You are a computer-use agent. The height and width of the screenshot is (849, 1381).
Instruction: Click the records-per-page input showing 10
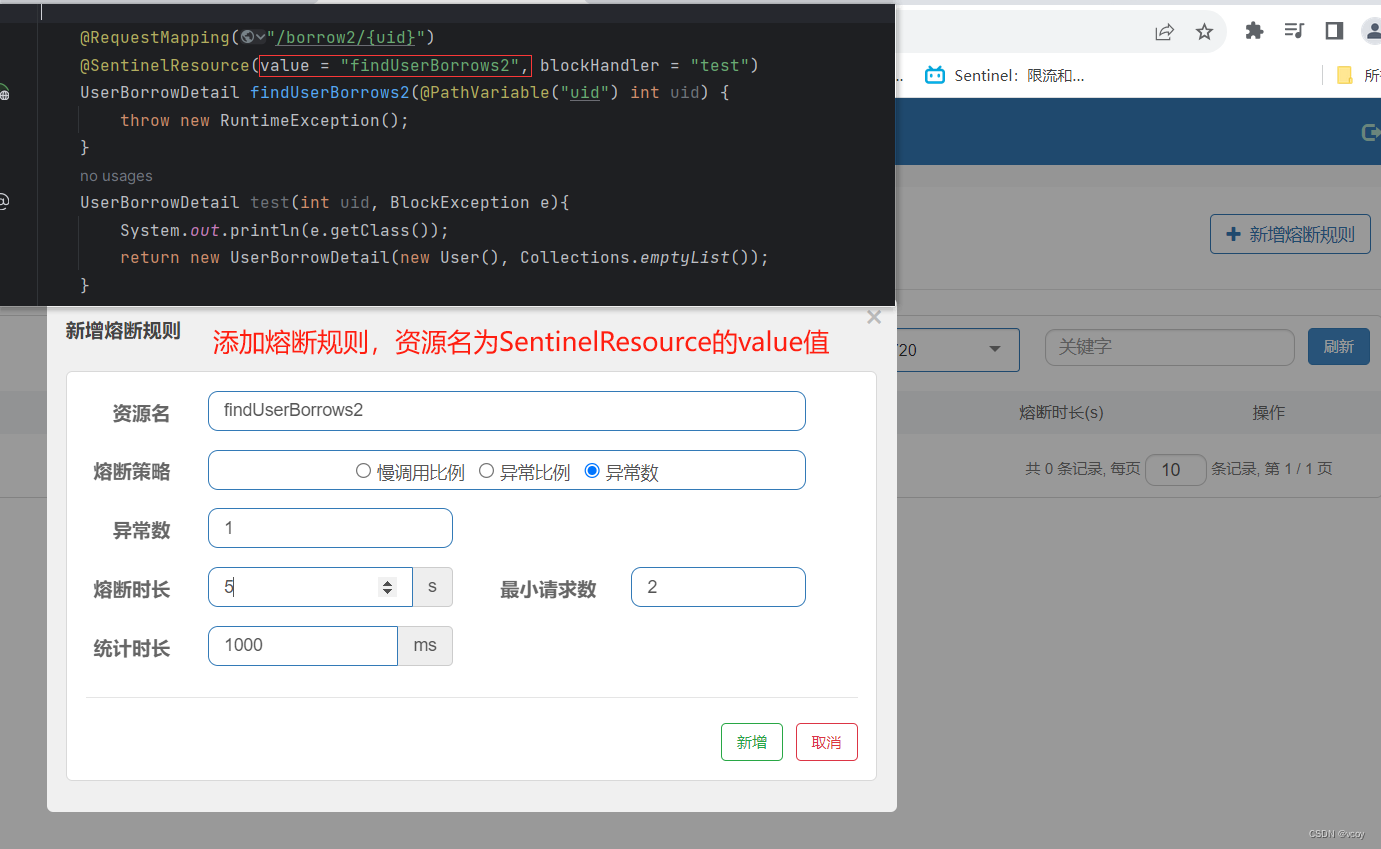point(1176,470)
